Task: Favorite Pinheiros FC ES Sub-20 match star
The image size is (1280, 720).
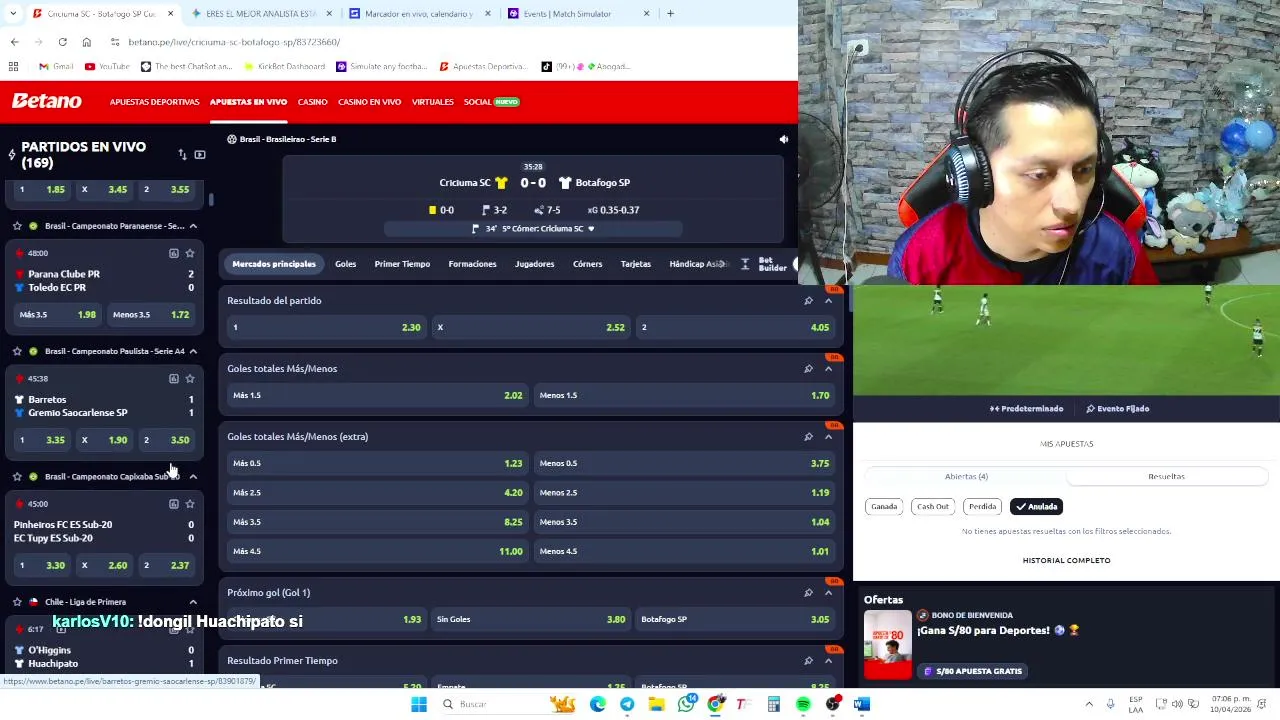Action: pyautogui.click(x=190, y=504)
